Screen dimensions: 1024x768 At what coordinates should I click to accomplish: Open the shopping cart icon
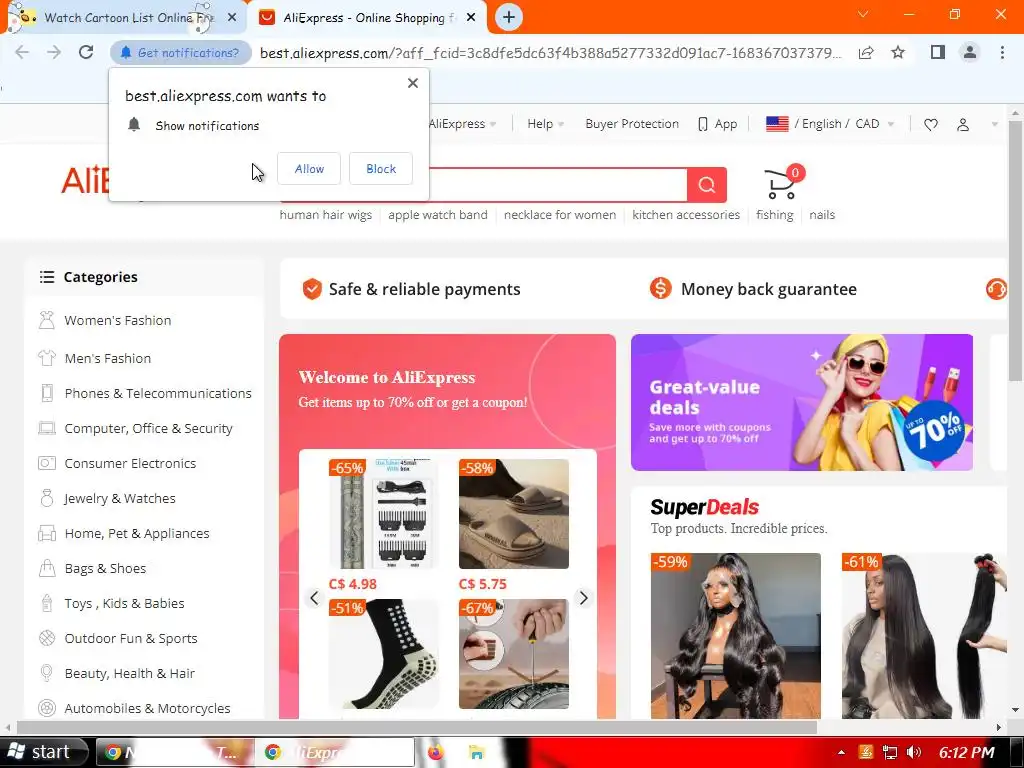783,183
